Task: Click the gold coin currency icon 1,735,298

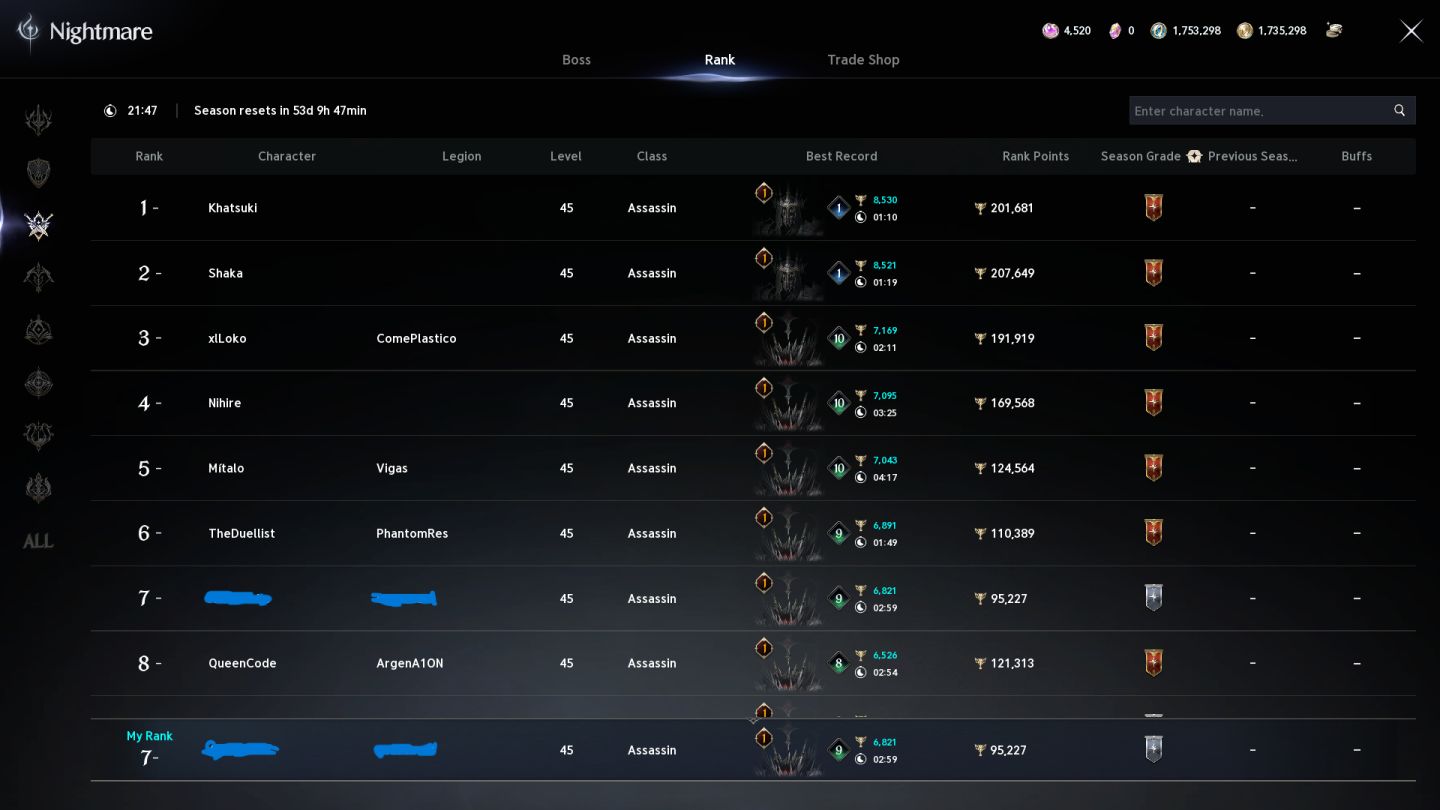Action: [1244, 31]
